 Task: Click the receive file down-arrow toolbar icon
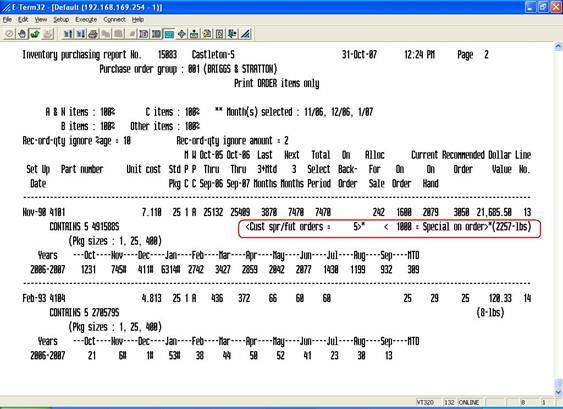(80, 34)
